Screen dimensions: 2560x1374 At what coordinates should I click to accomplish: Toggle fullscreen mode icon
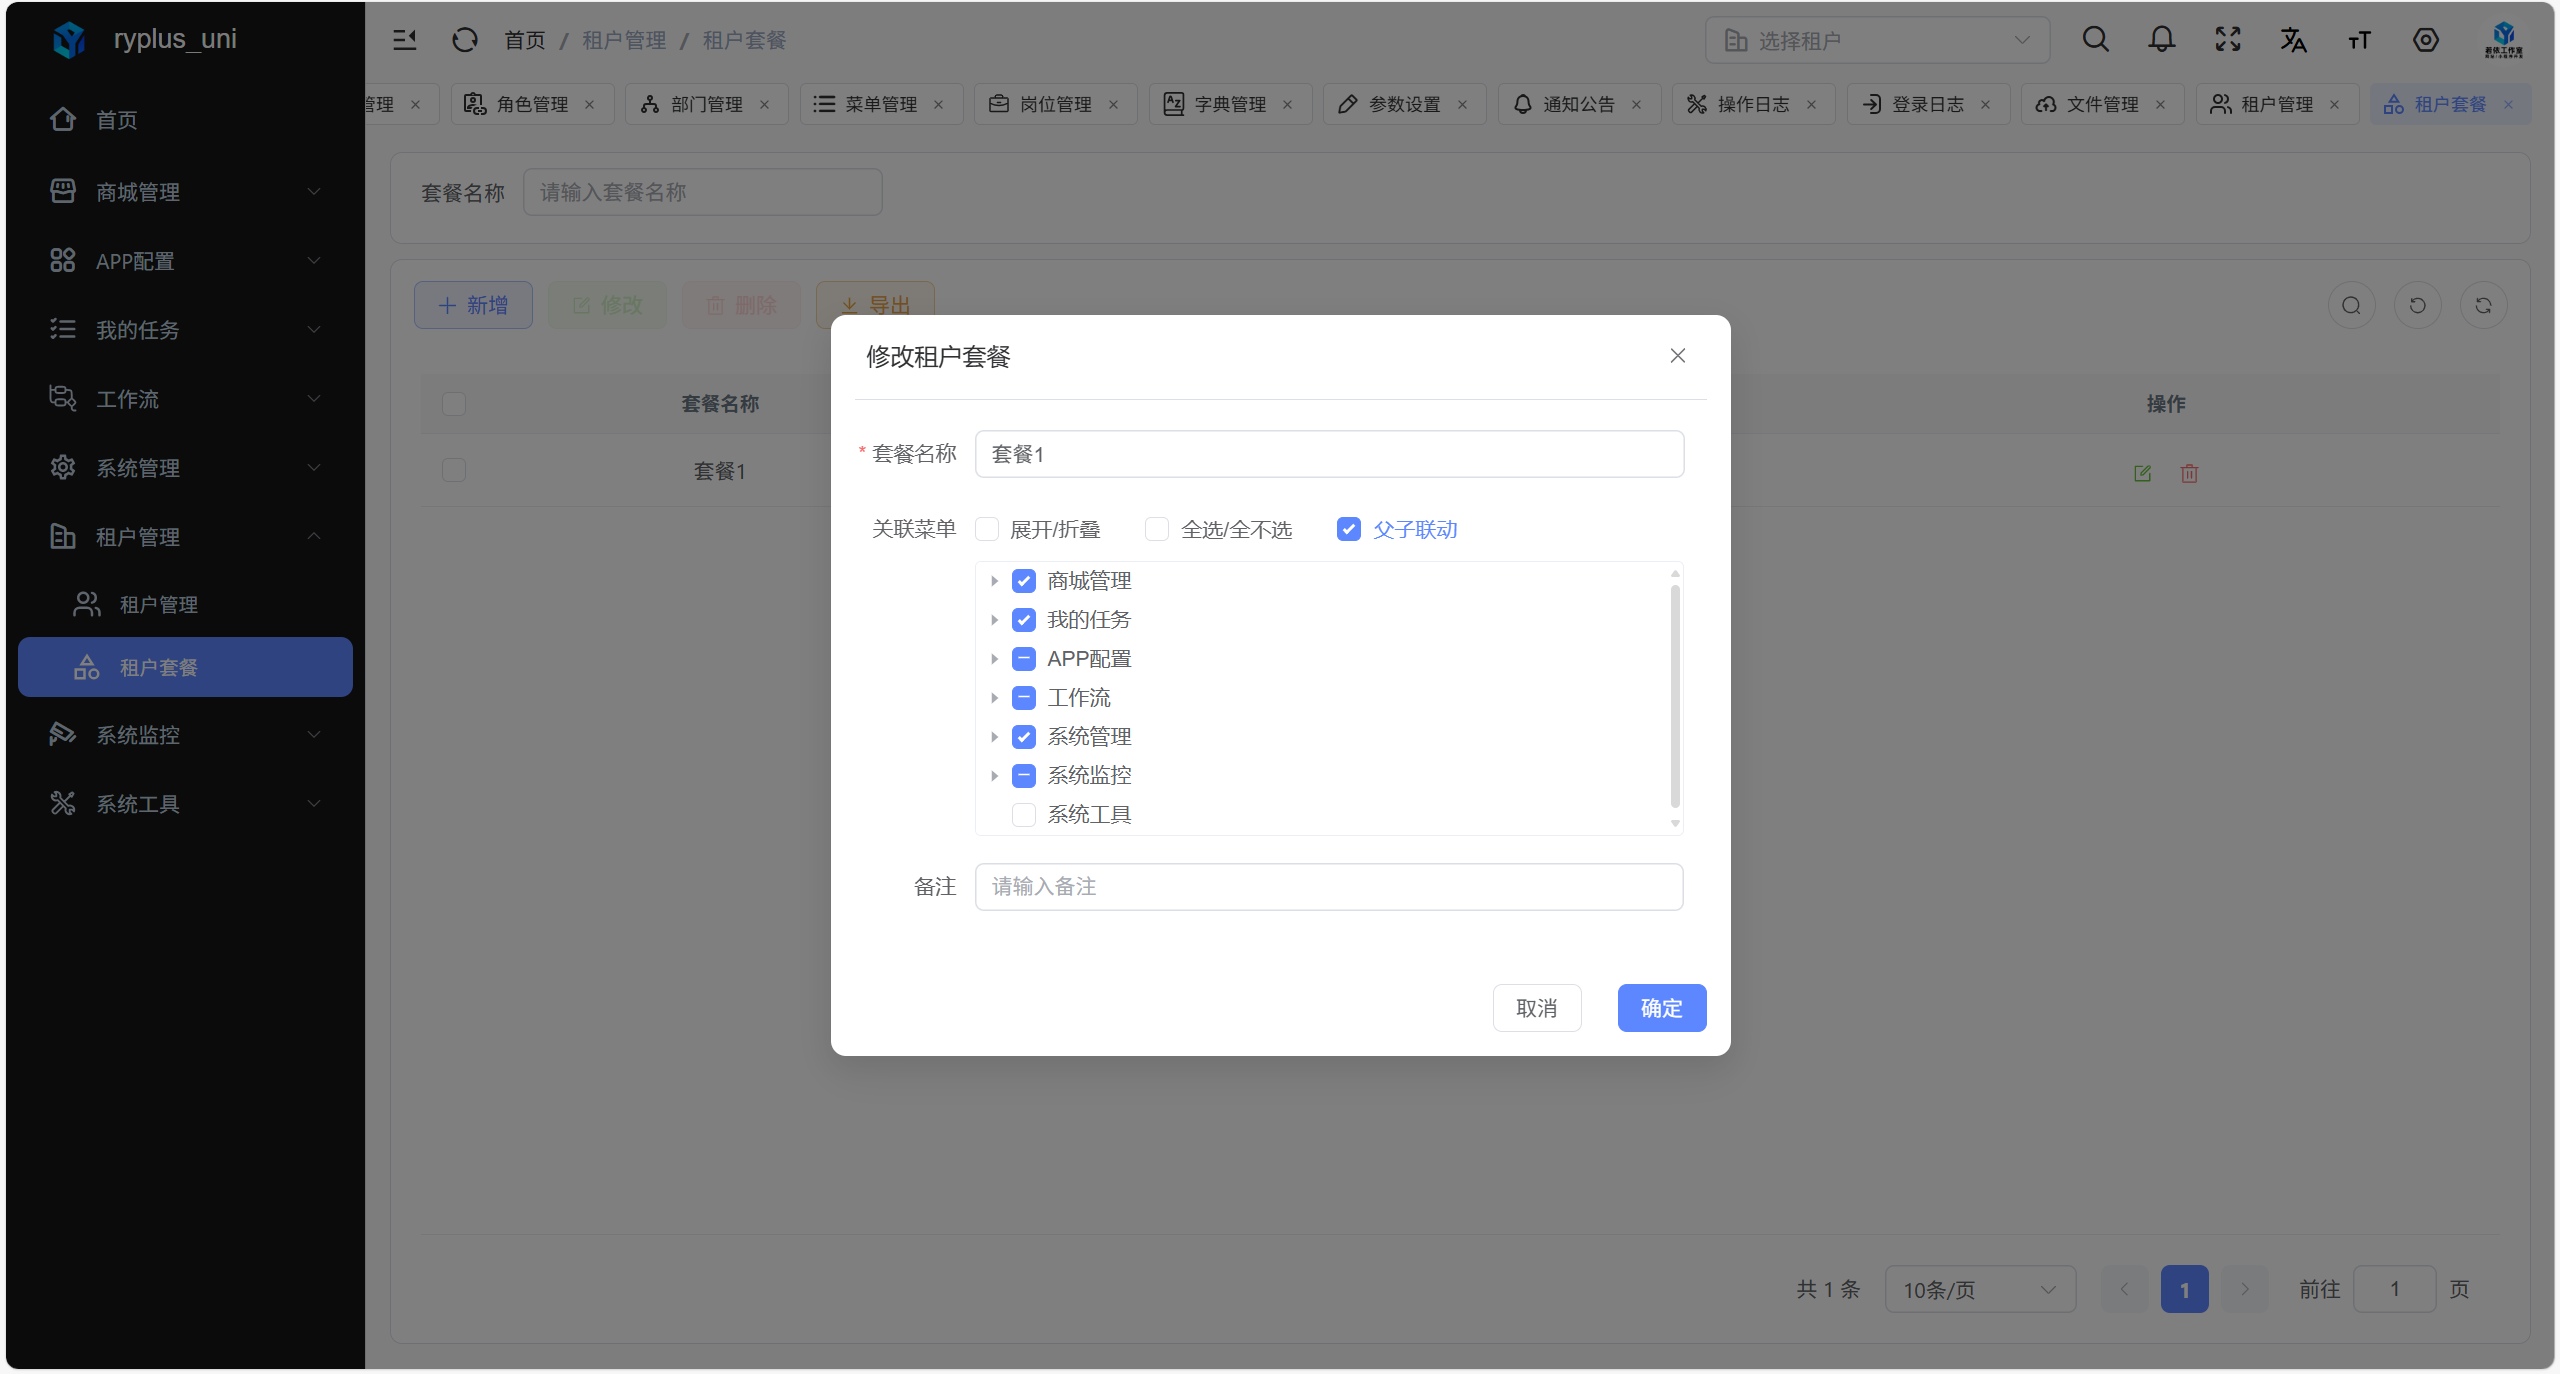click(x=2227, y=40)
